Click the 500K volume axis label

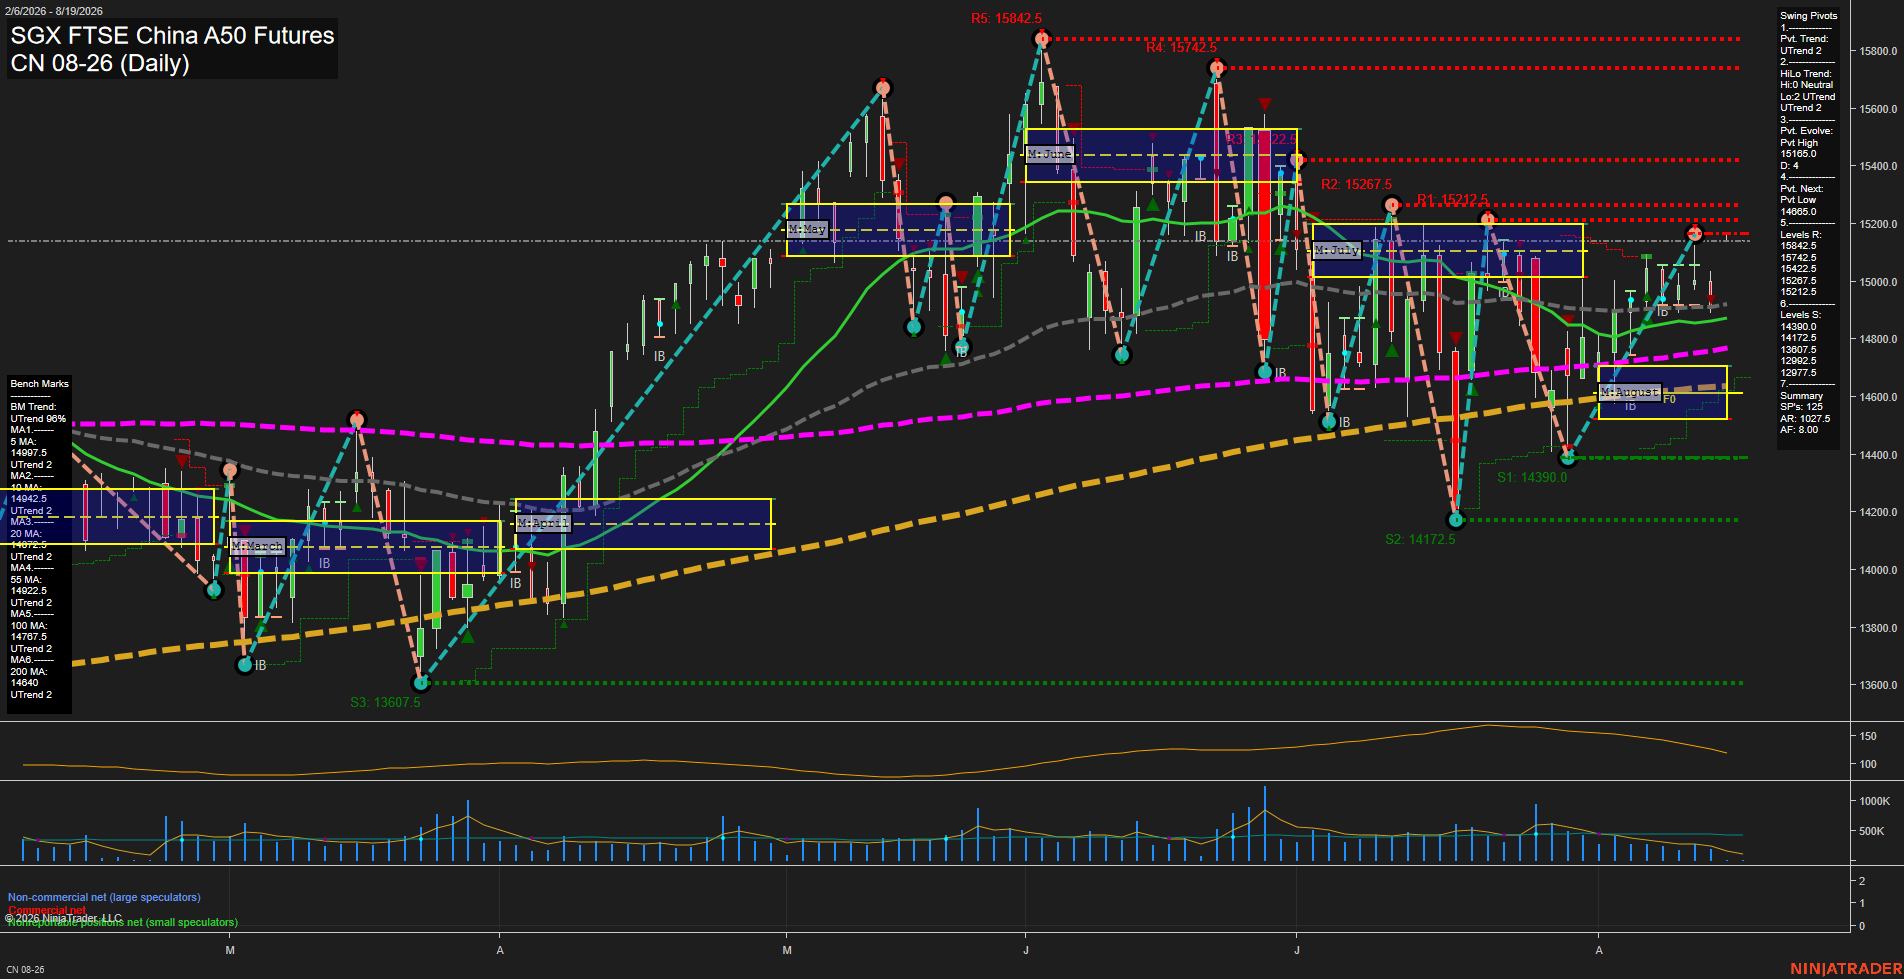(x=1871, y=832)
